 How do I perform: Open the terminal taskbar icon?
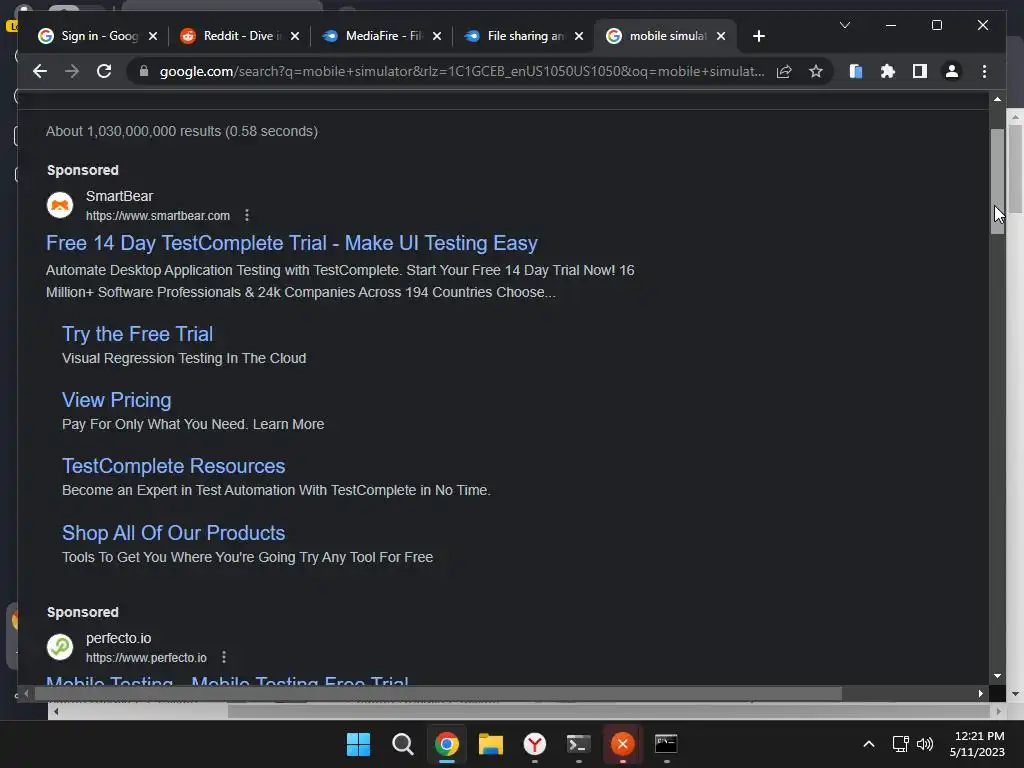click(x=579, y=744)
